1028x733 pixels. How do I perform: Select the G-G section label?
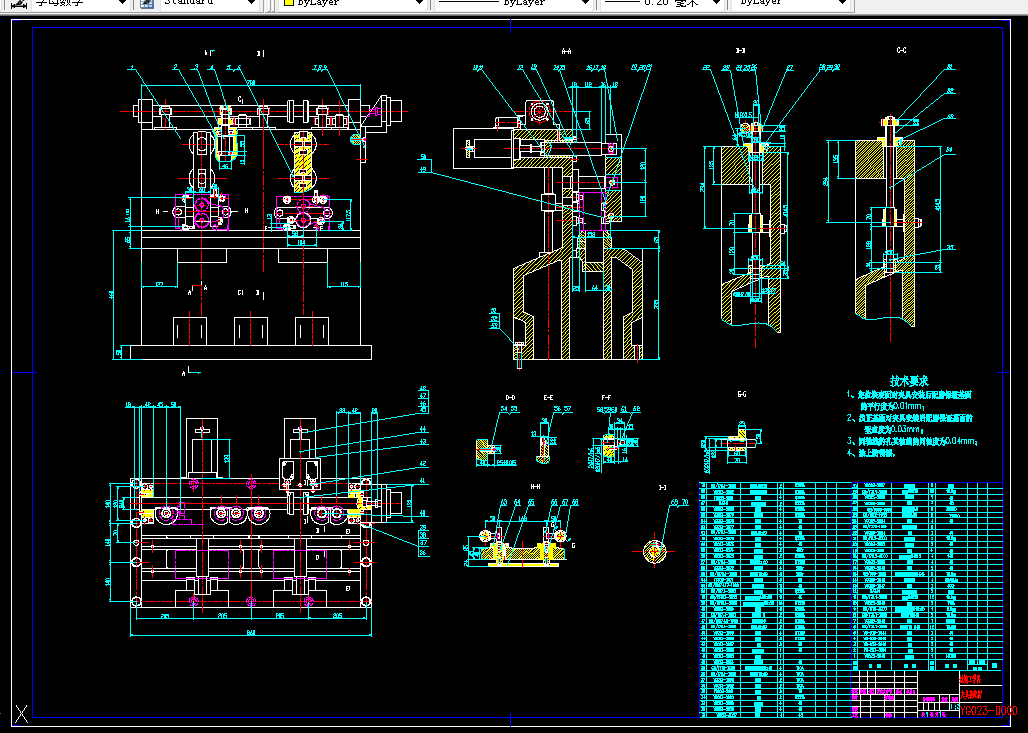tap(741, 394)
